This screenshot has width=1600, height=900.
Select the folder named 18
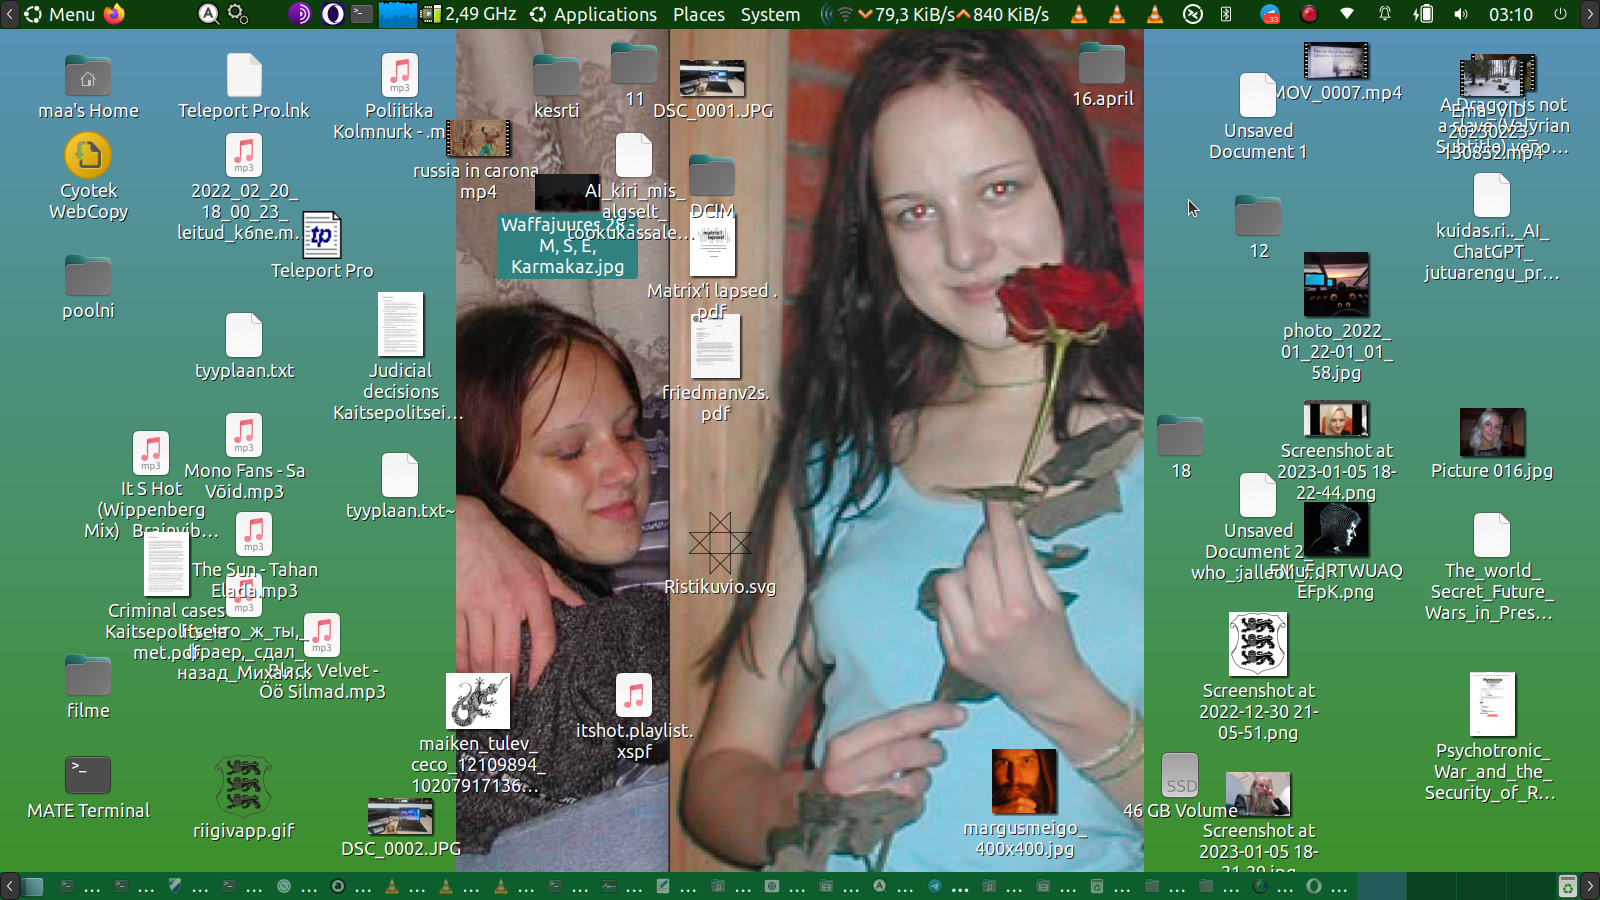click(1180, 447)
